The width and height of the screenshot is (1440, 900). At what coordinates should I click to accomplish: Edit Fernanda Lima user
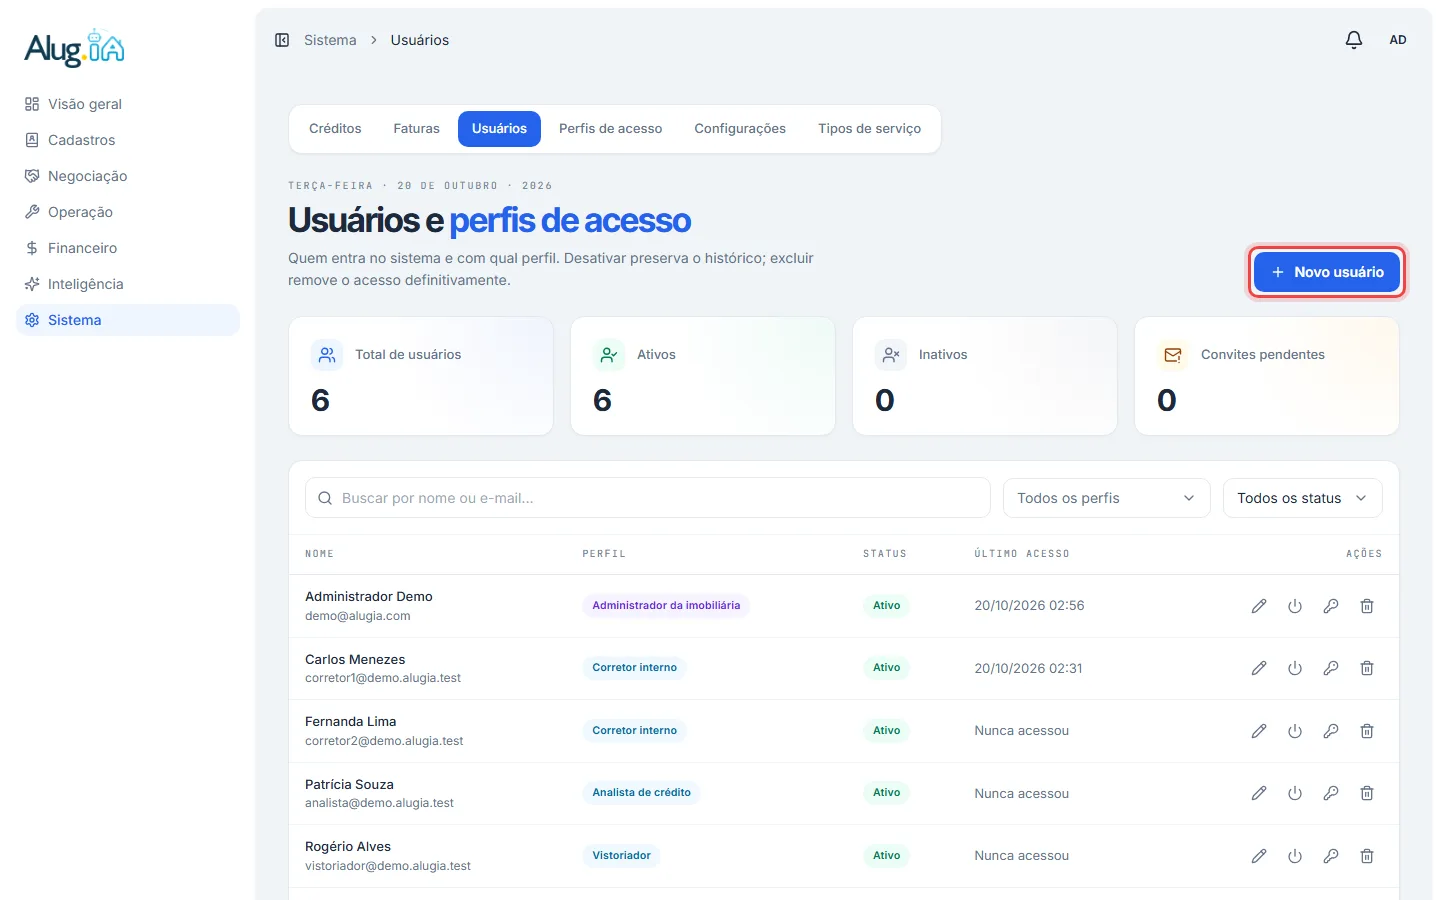point(1259,731)
